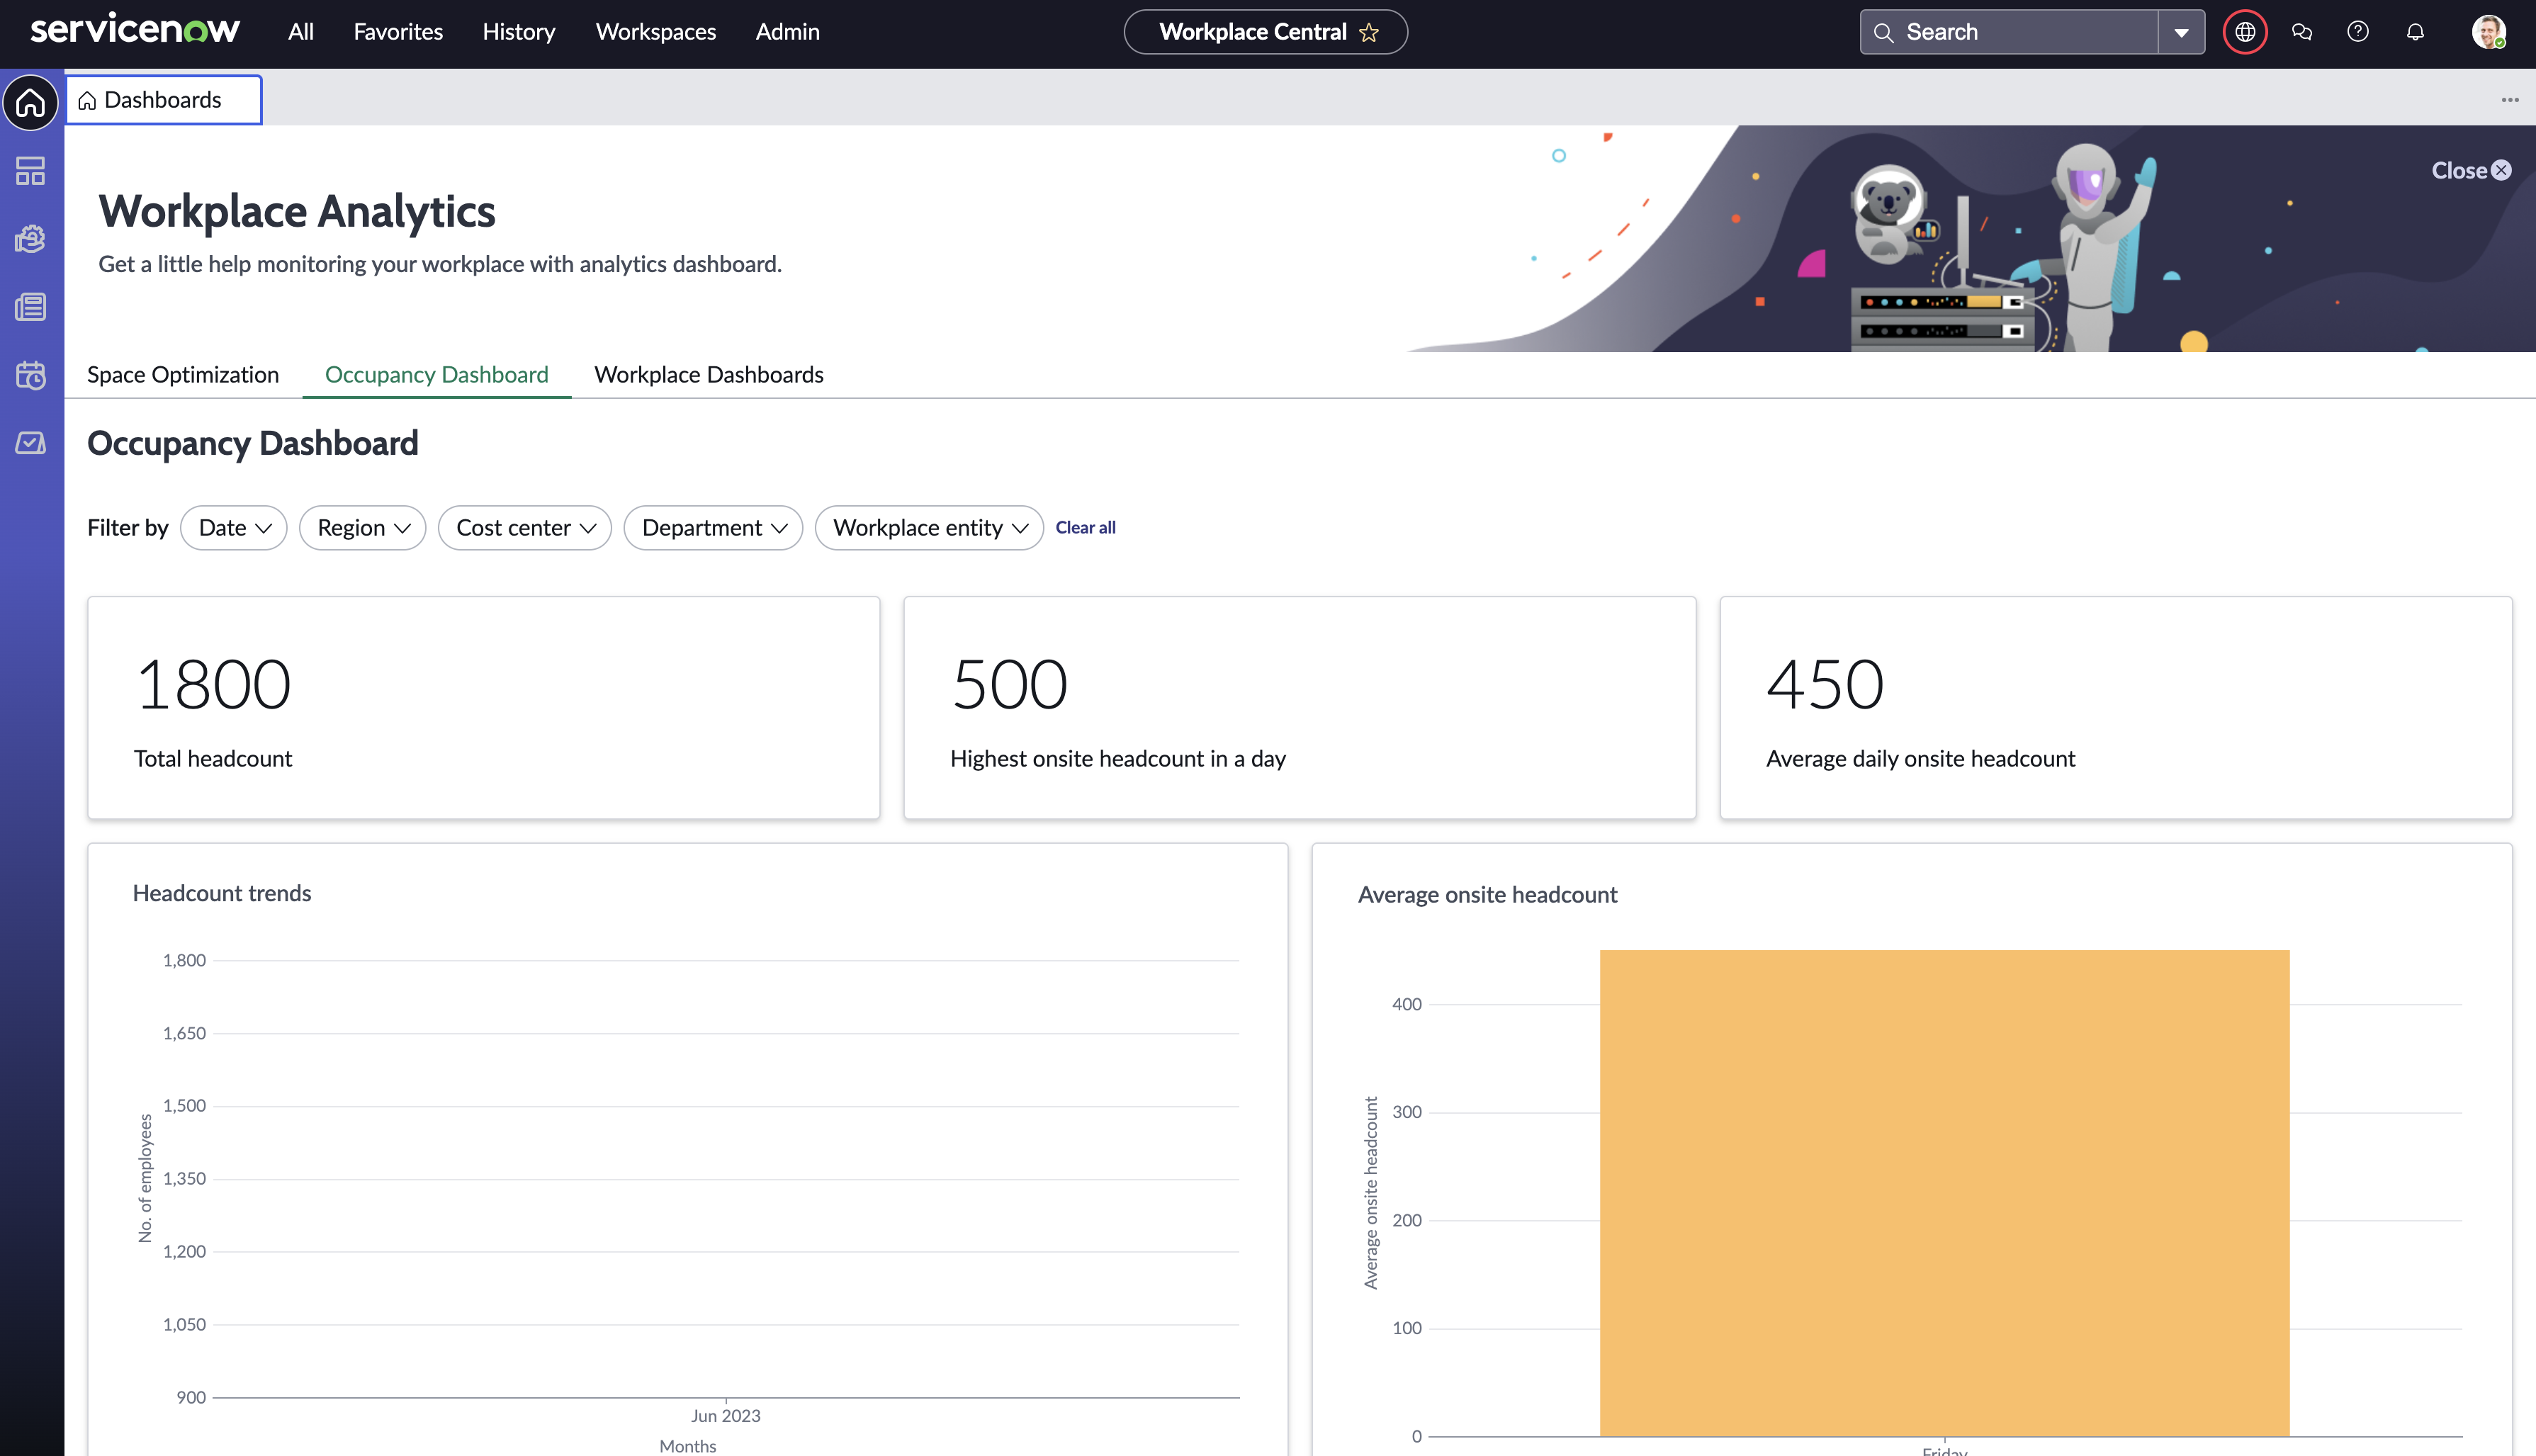This screenshot has width=2536, height=1456.
Task: Open the chat conversations icon
Action: tap(2302, 32)
